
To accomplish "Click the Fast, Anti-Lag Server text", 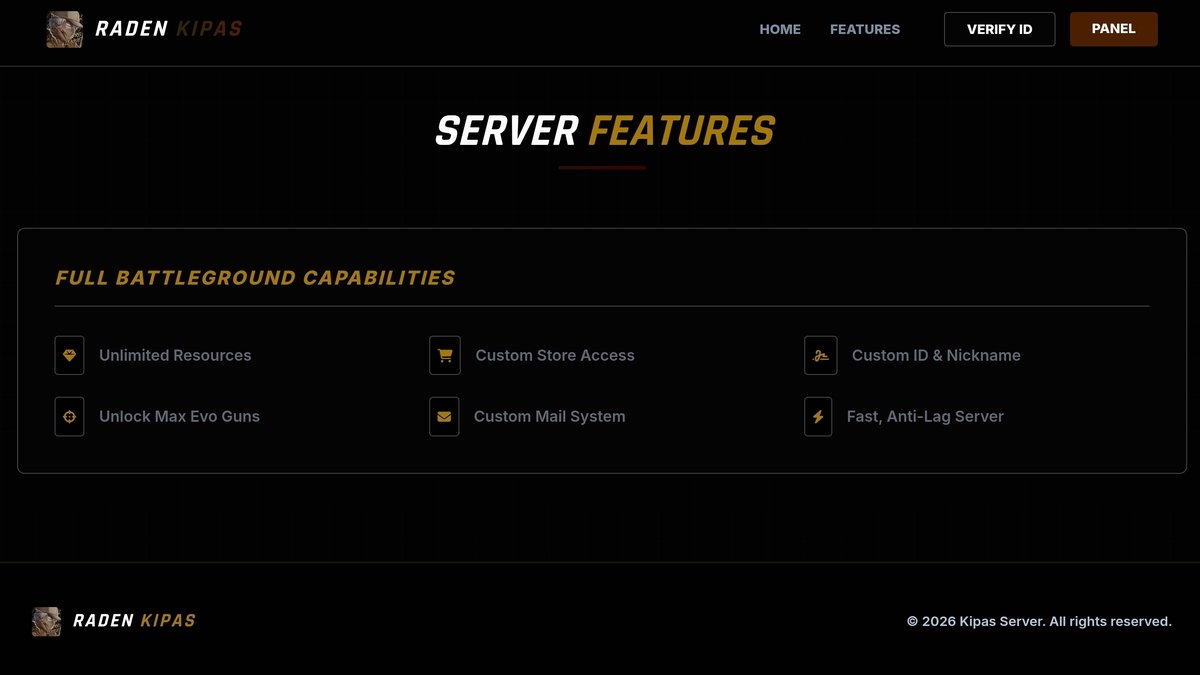I will point(925,417).
